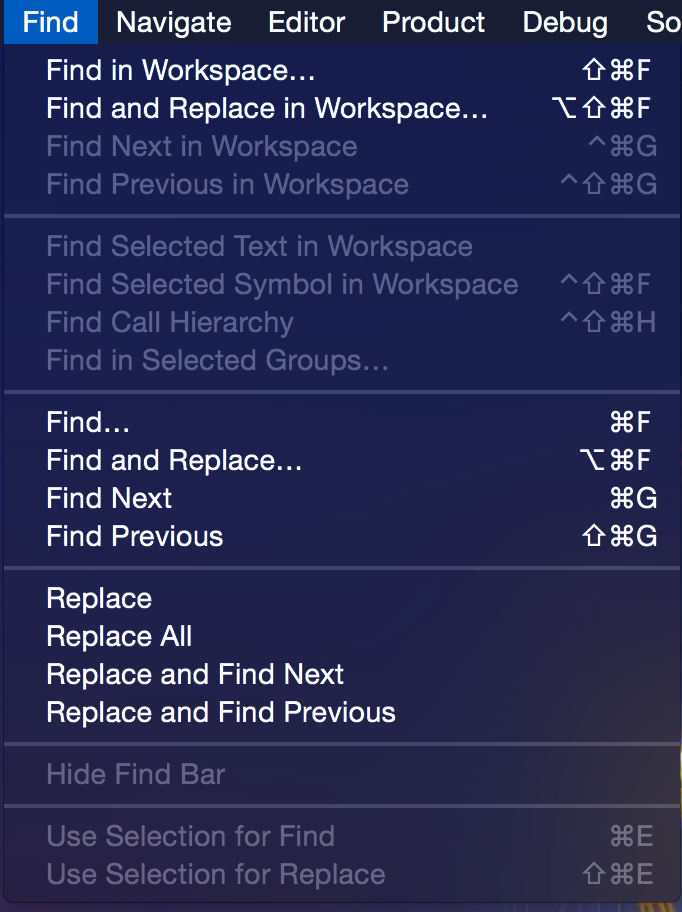
Task: Select Find and Replace in Workspace…
Action: tap(267, 108)
